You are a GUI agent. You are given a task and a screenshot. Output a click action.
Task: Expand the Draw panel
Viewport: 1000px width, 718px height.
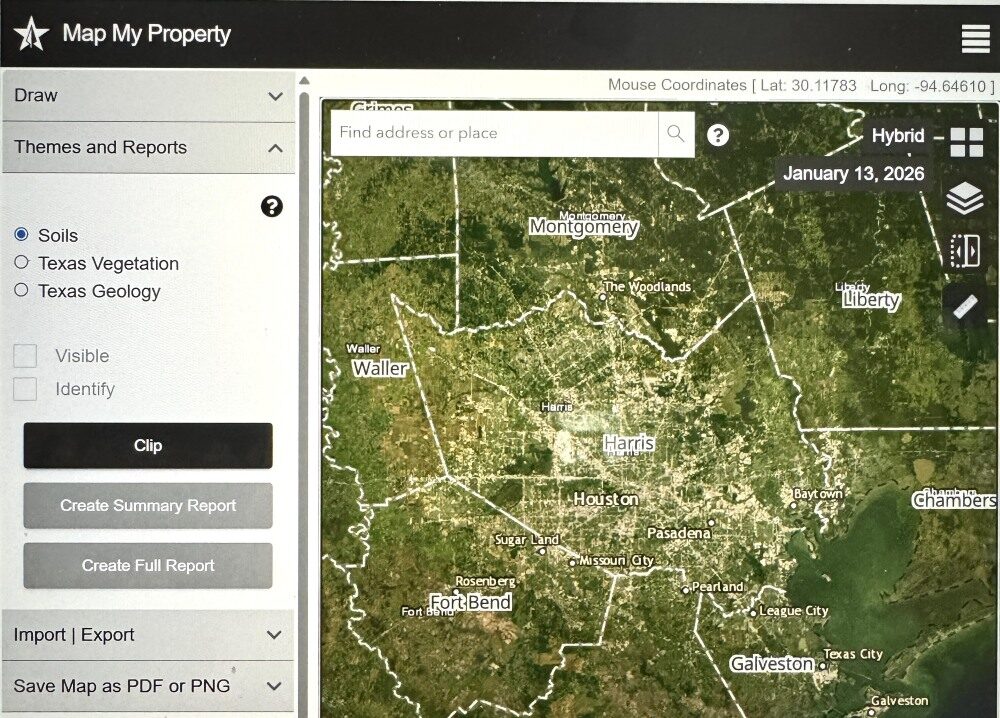(149, 96)
